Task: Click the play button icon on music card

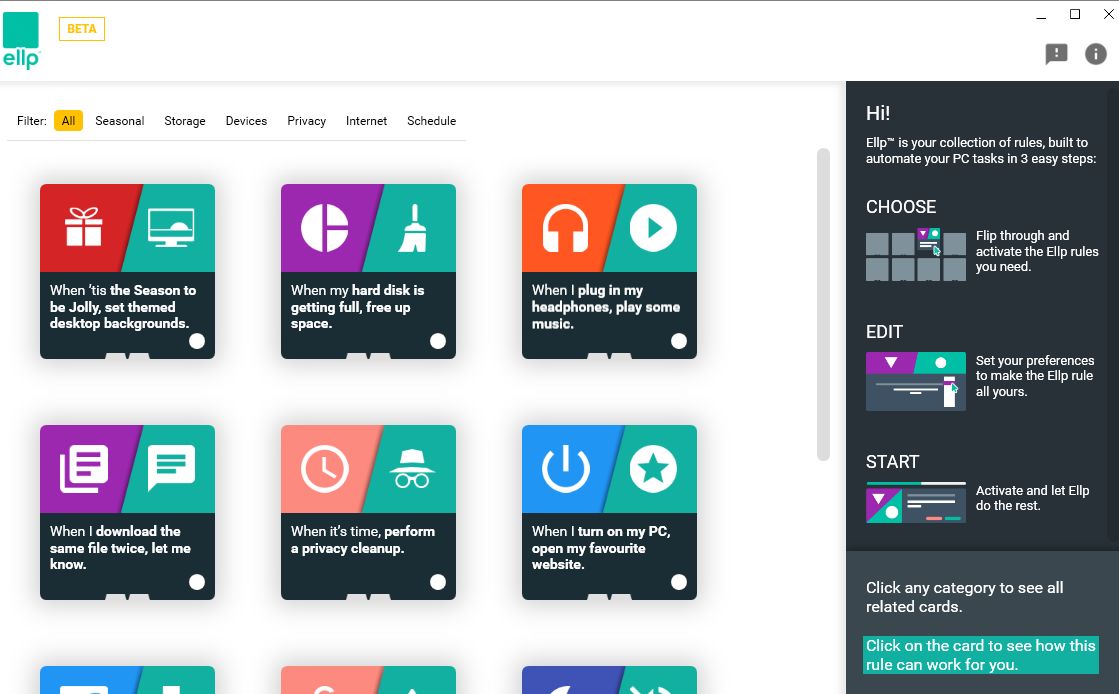Action: [x=653, y=228]
